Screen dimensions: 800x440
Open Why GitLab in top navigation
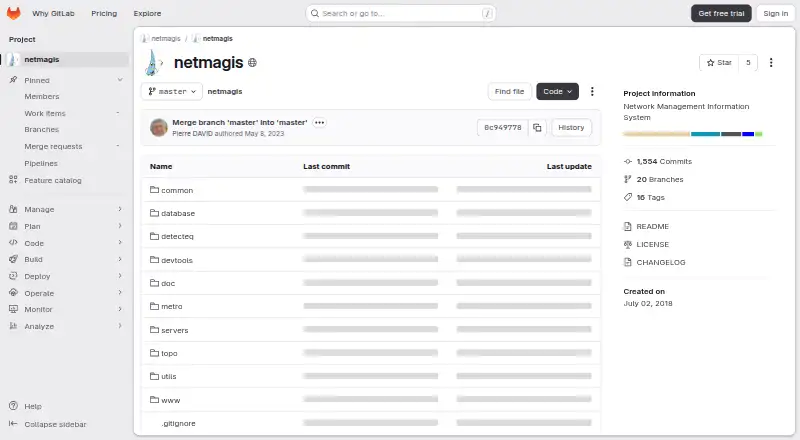point(53,13)
